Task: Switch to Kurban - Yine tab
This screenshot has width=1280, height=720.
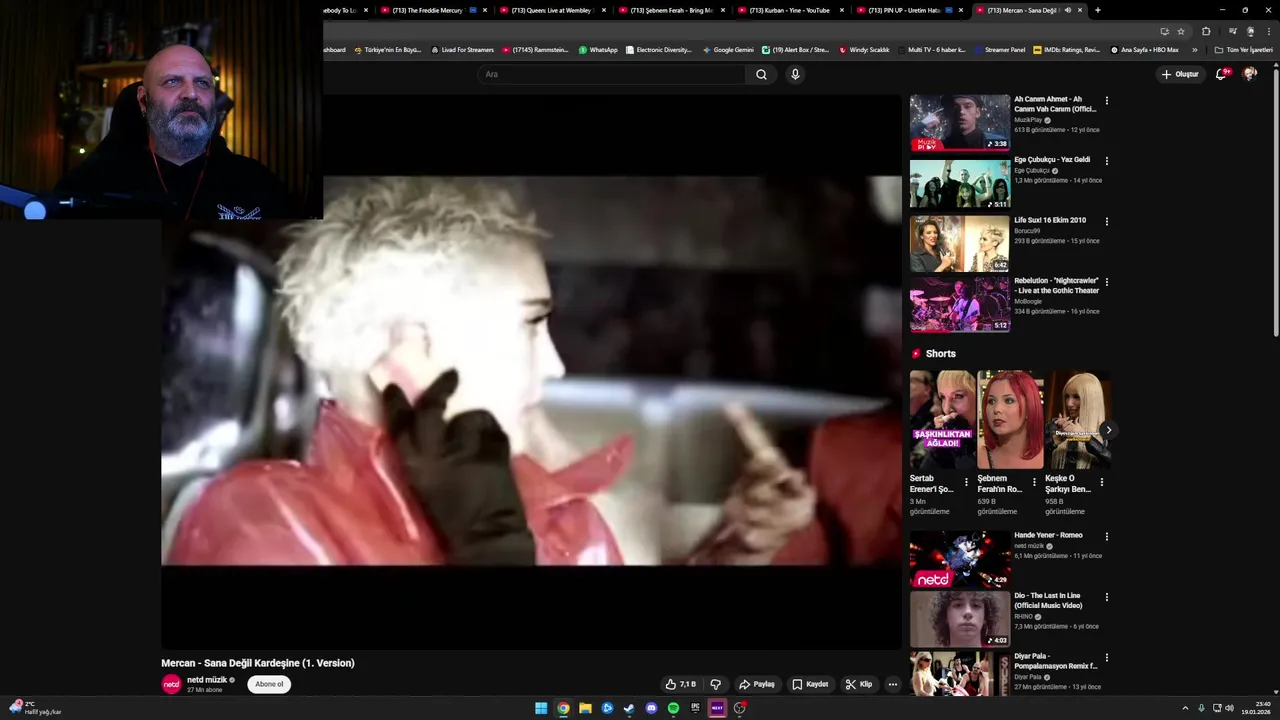Action: click(791, 10)
